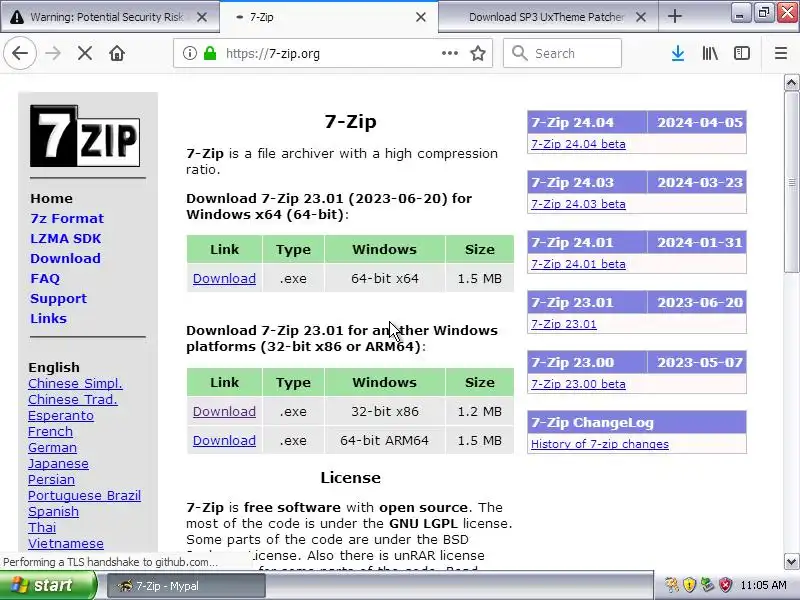Open the 7-Zip 23.00 beta link
Image resolution: width=800 pixels, height=600 pixels.
[x=578, y=384]
